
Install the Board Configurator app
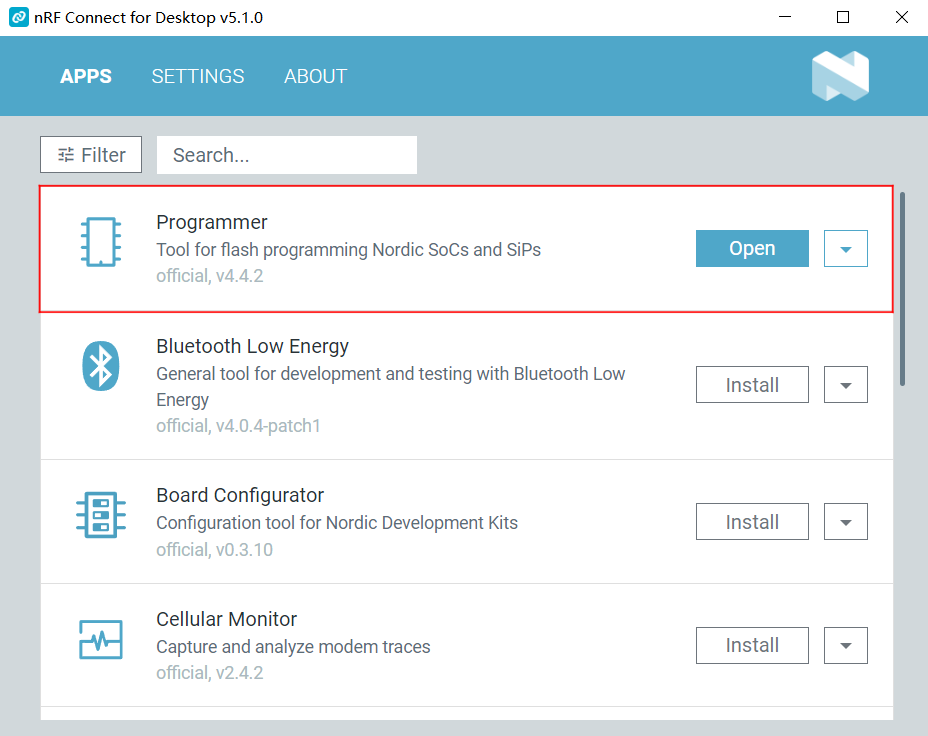(752, 522)
